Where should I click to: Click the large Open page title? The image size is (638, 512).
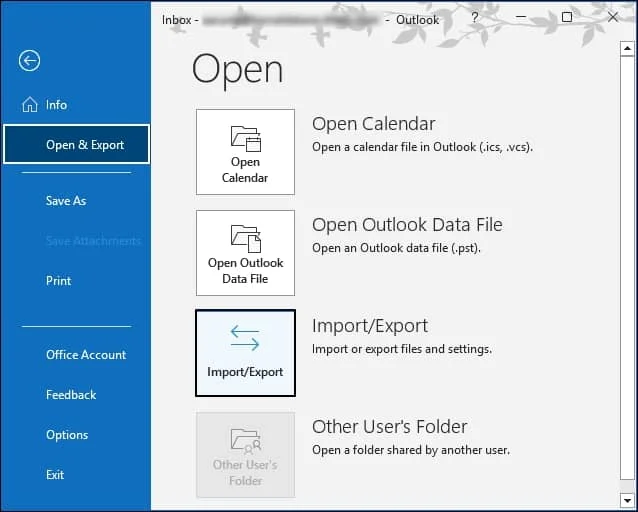[237, 70]
